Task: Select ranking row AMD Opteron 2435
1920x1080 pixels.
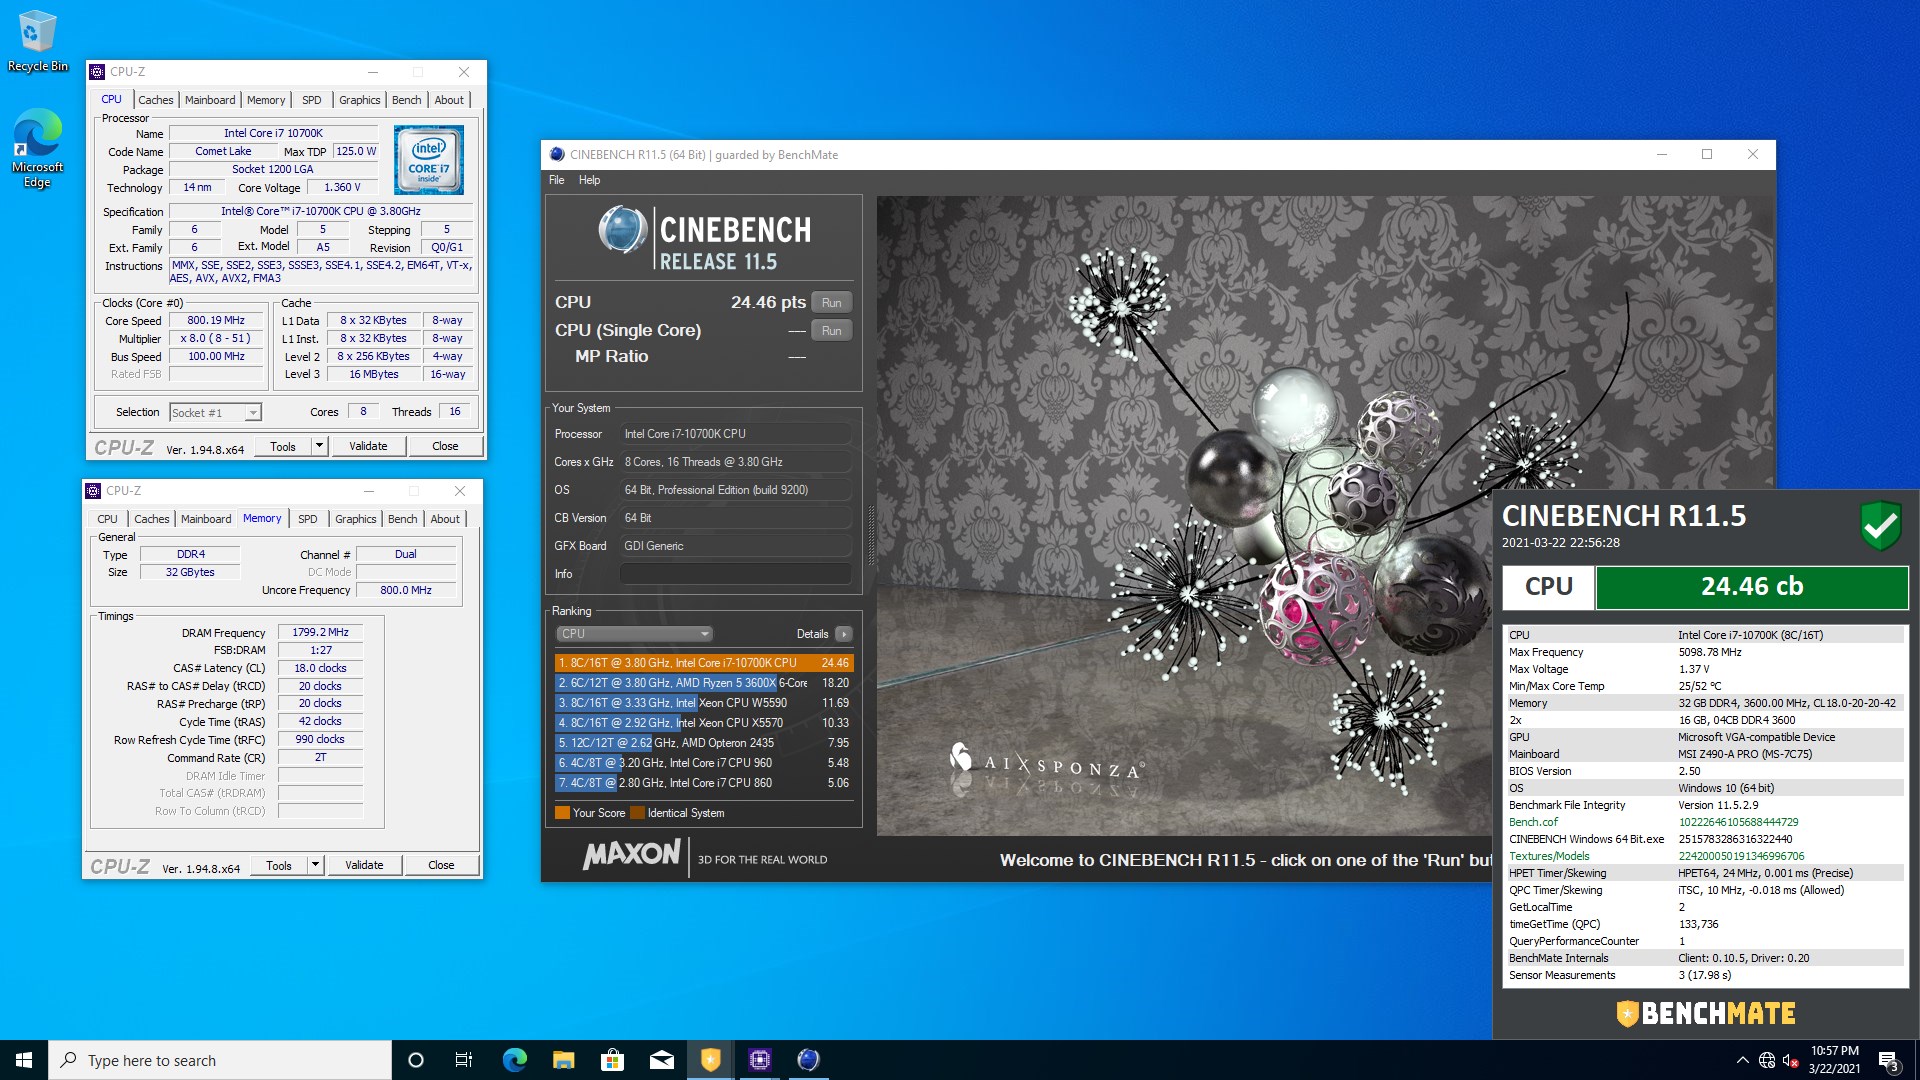Action: [x=704, y=743]
